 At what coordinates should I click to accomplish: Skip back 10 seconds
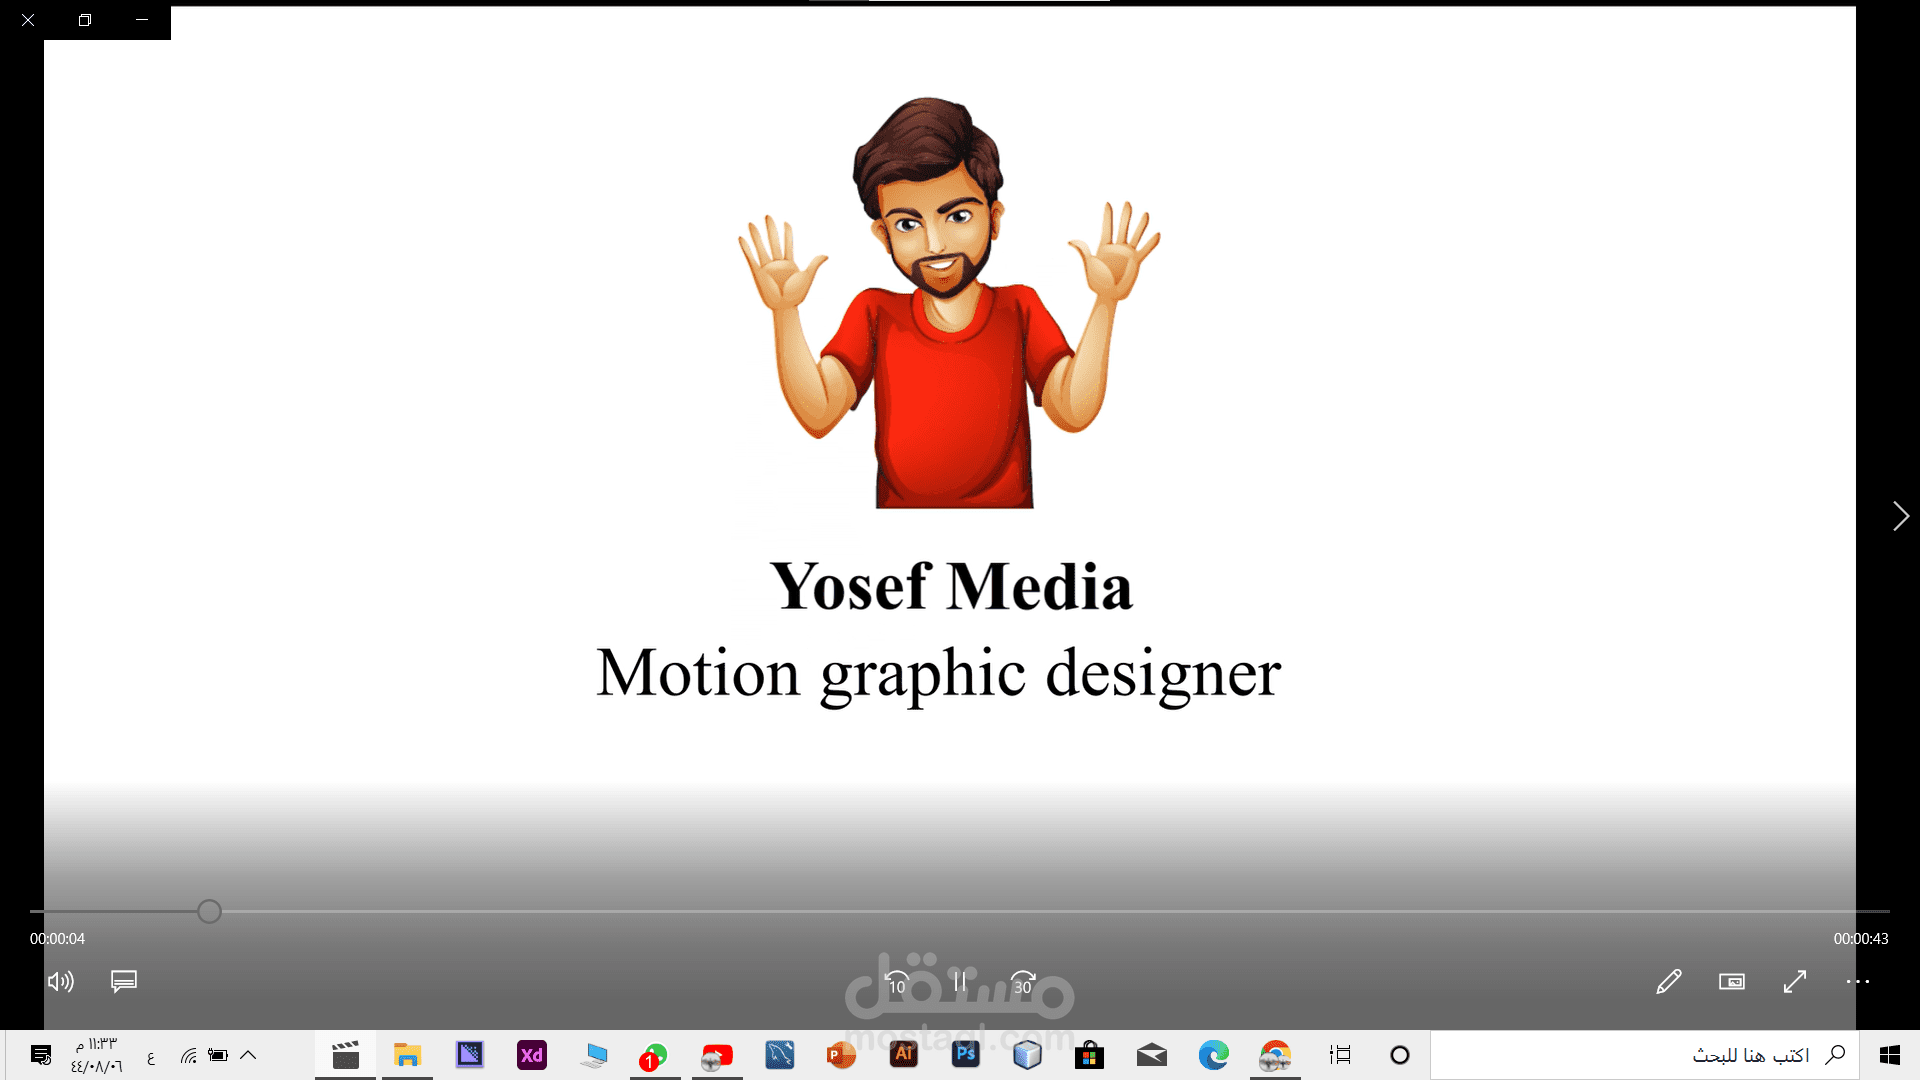(x=897, y=982)
